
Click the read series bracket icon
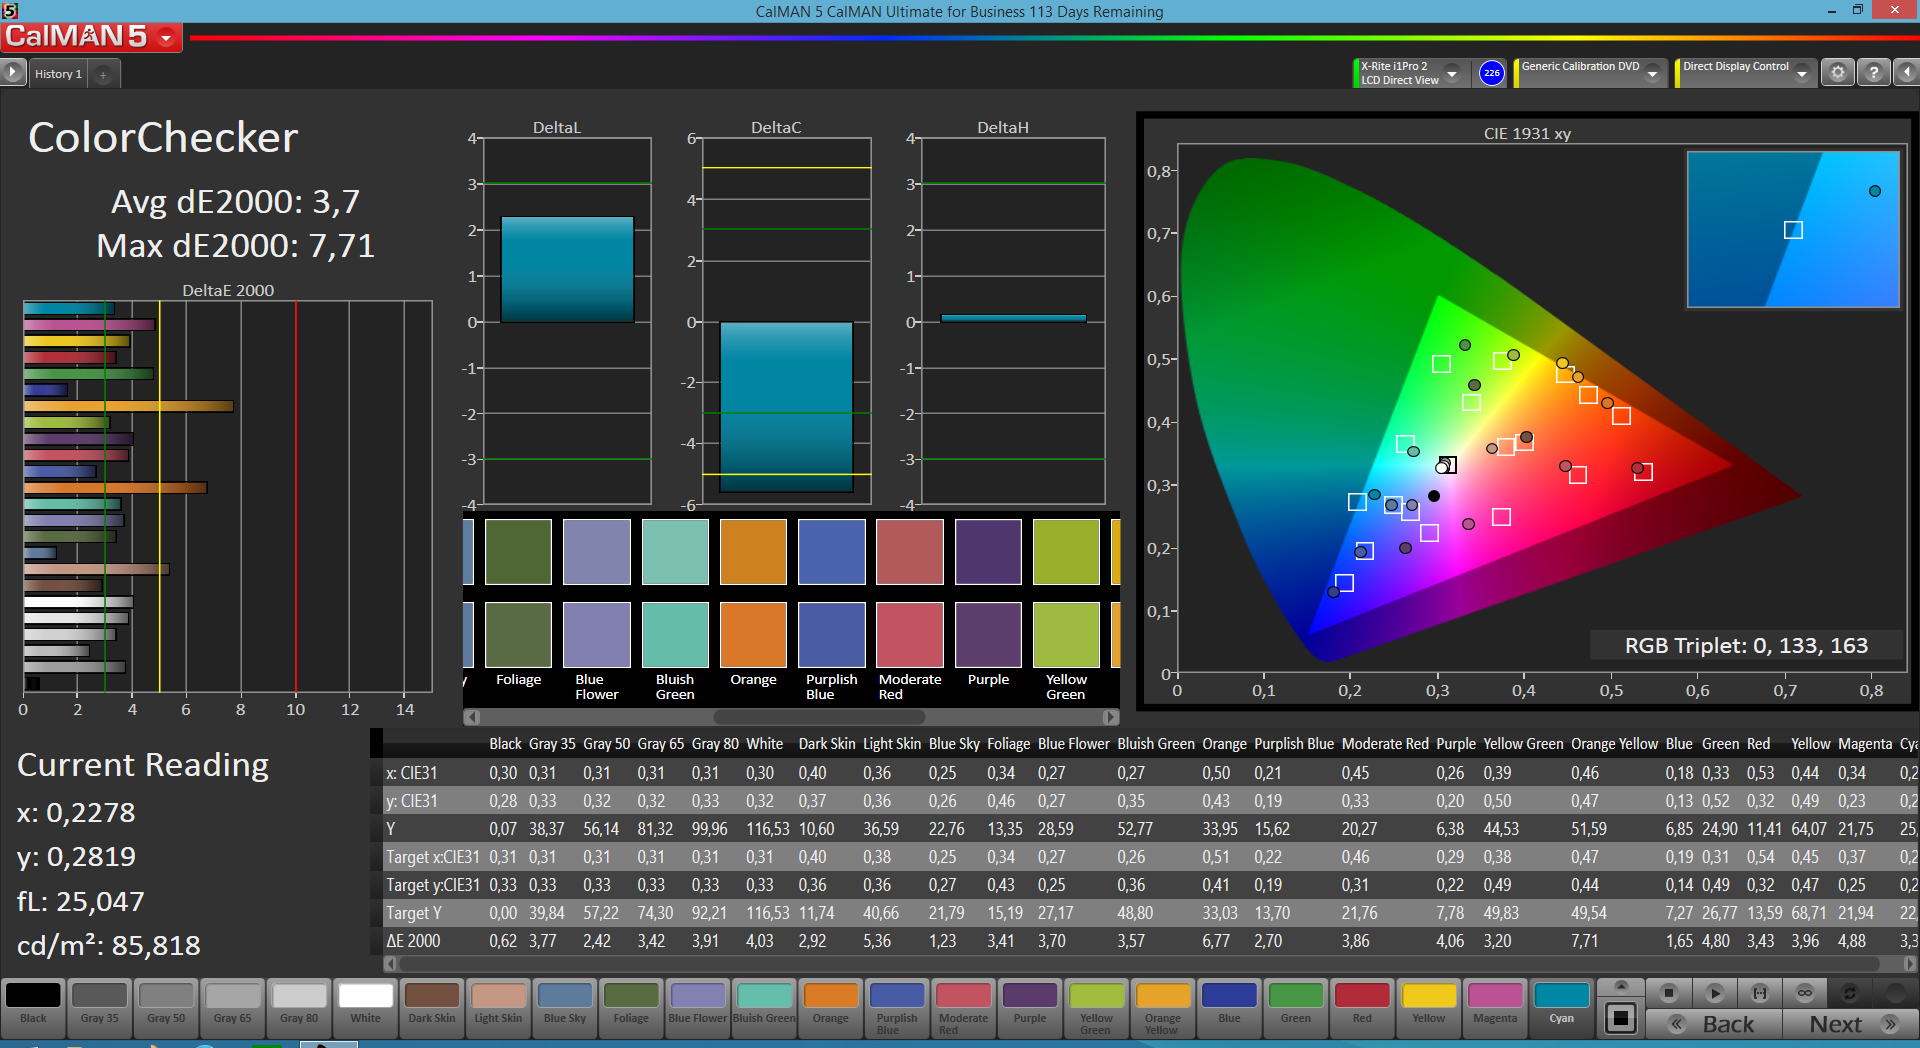tap(1759, 993)
